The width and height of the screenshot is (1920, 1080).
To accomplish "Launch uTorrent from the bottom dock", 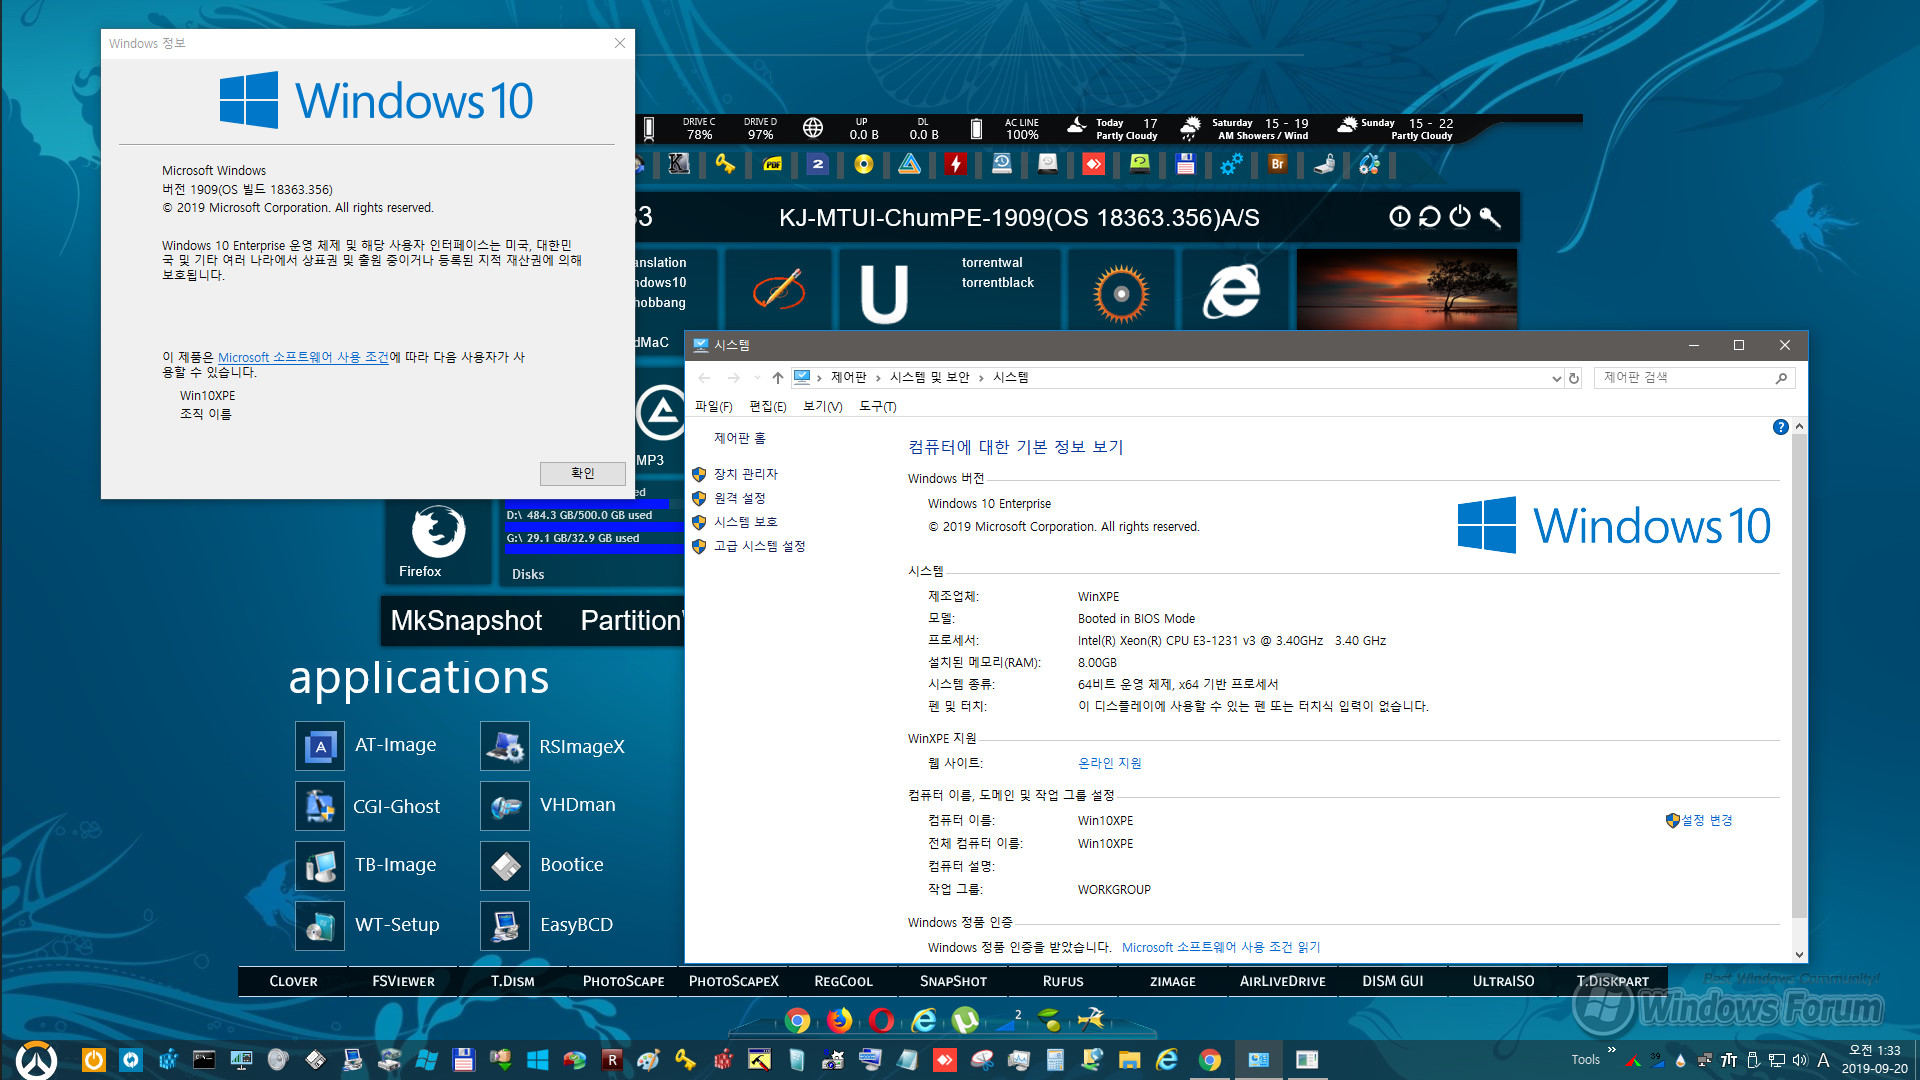I will click(x=965, y=1020).
